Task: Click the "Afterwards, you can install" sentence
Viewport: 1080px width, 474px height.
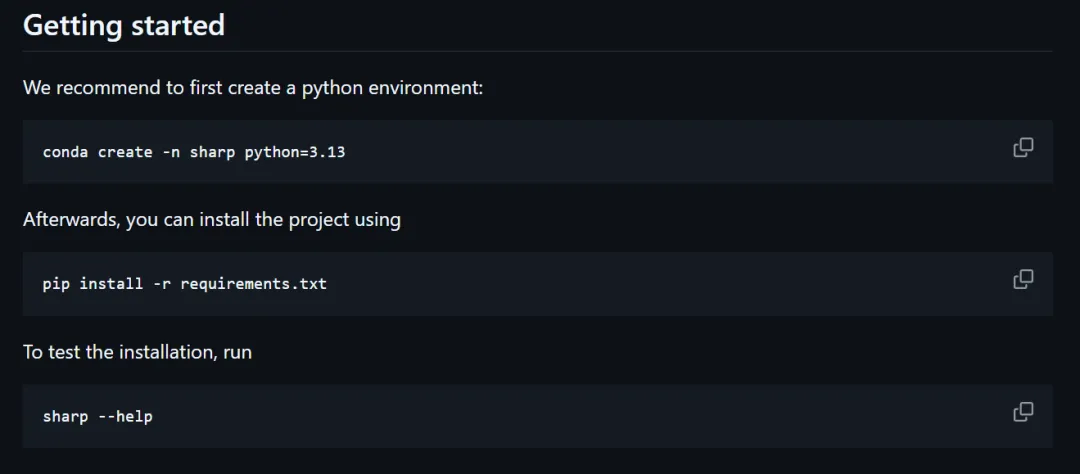Action: (x=212, y=219)
